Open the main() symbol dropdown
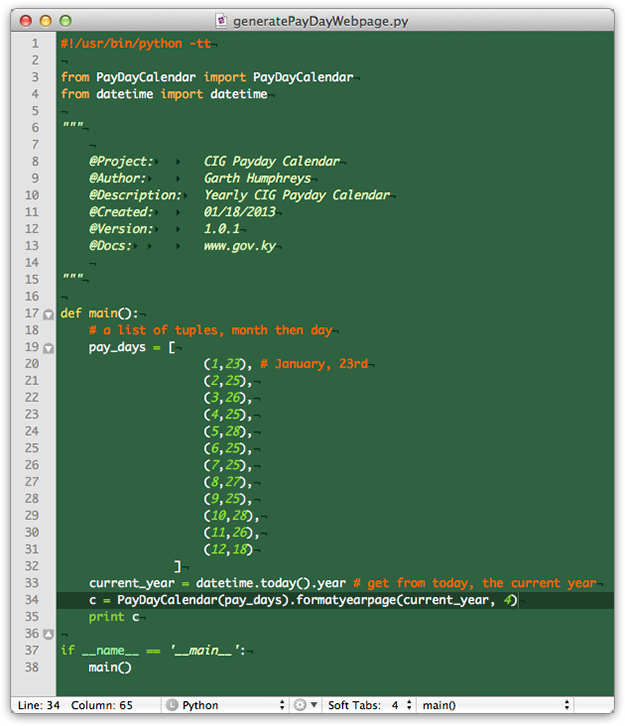The width and height of the screenshot is (625, 726). click(x=495, y=705)
